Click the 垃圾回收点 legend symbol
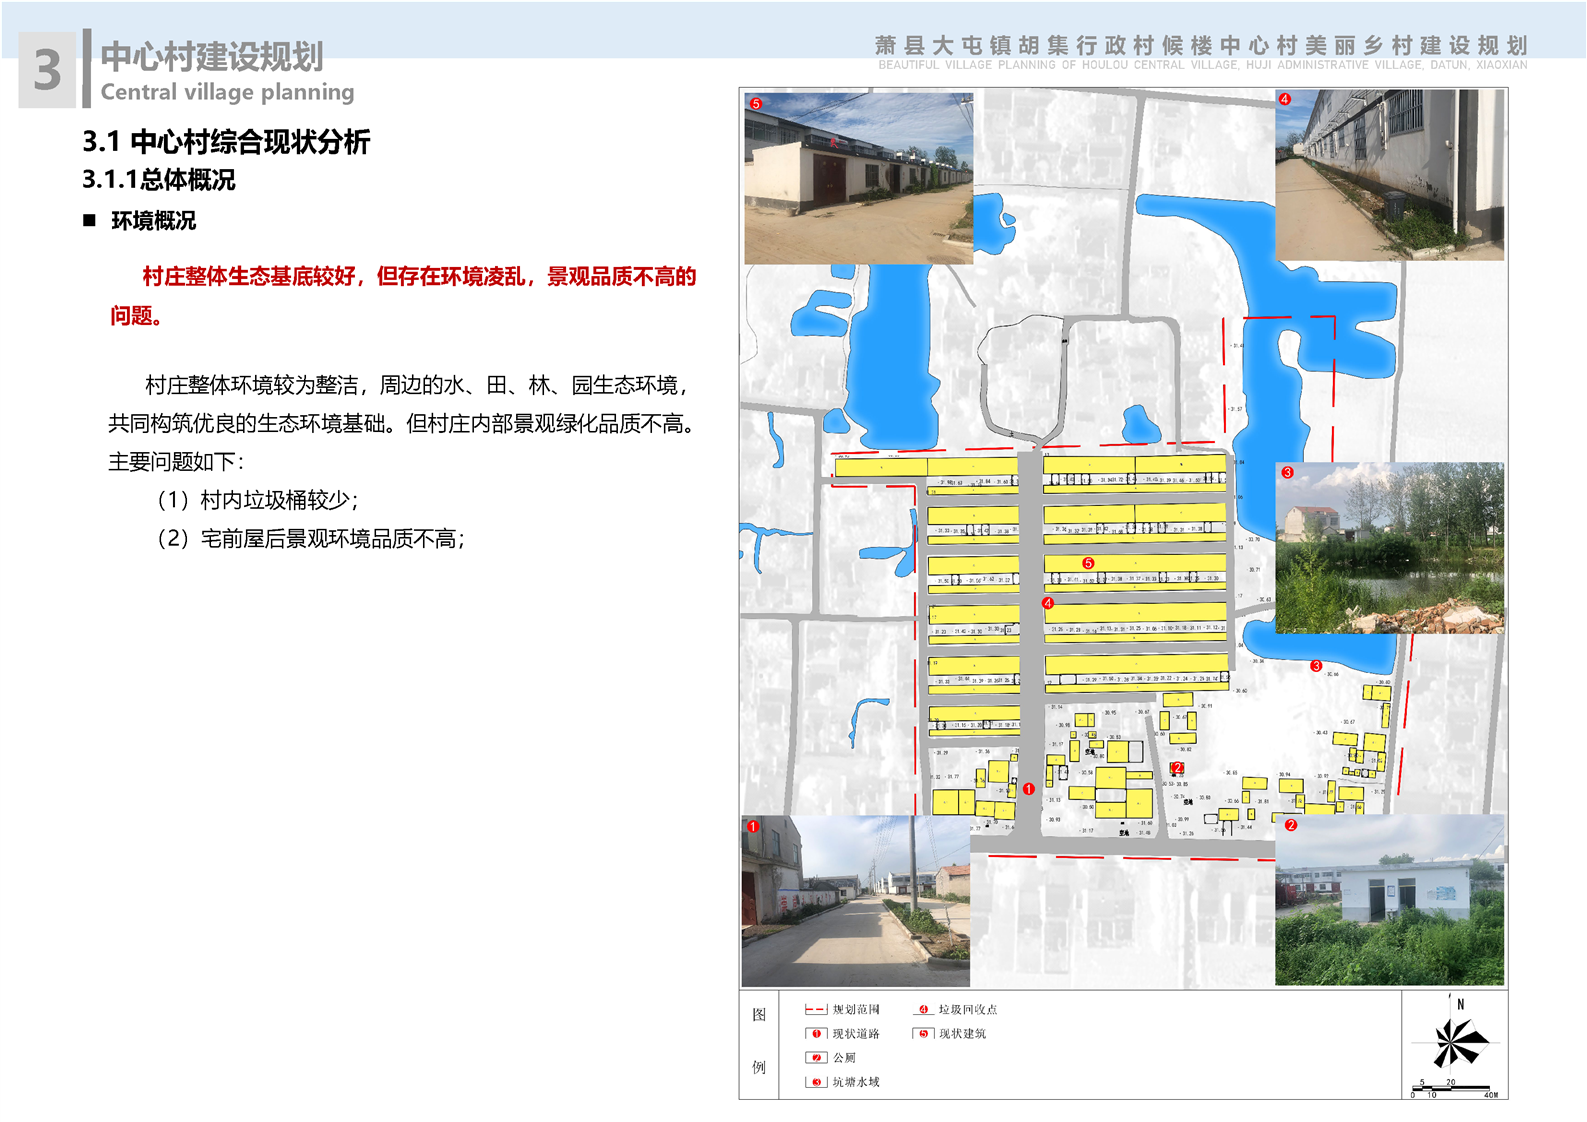 923,1010
